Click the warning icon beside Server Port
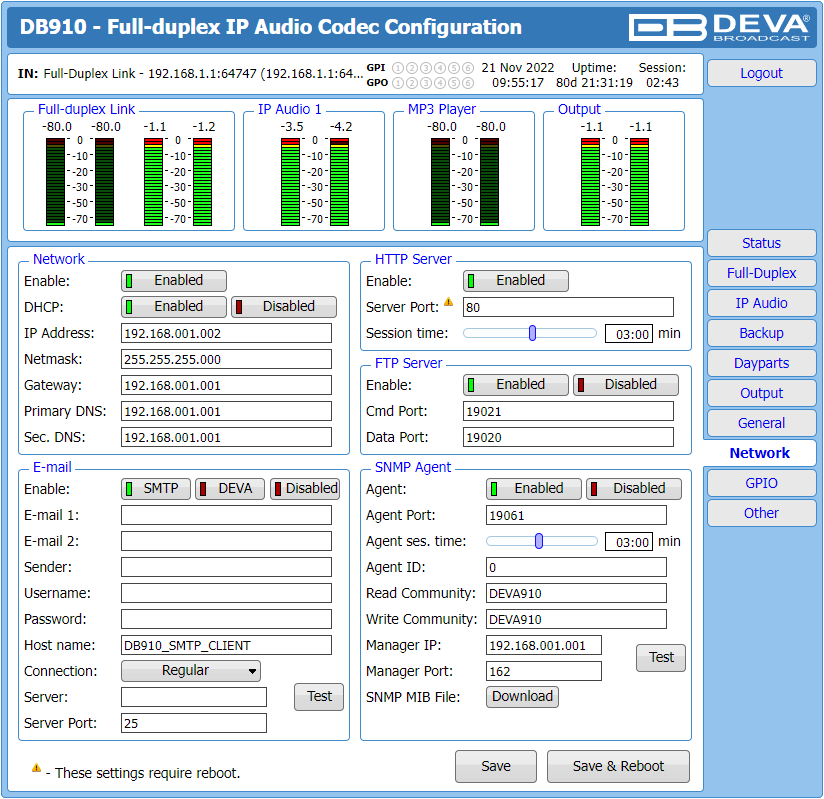Viewport: 824px width, 799px height. pyautogui.click(x=448, y=302)
